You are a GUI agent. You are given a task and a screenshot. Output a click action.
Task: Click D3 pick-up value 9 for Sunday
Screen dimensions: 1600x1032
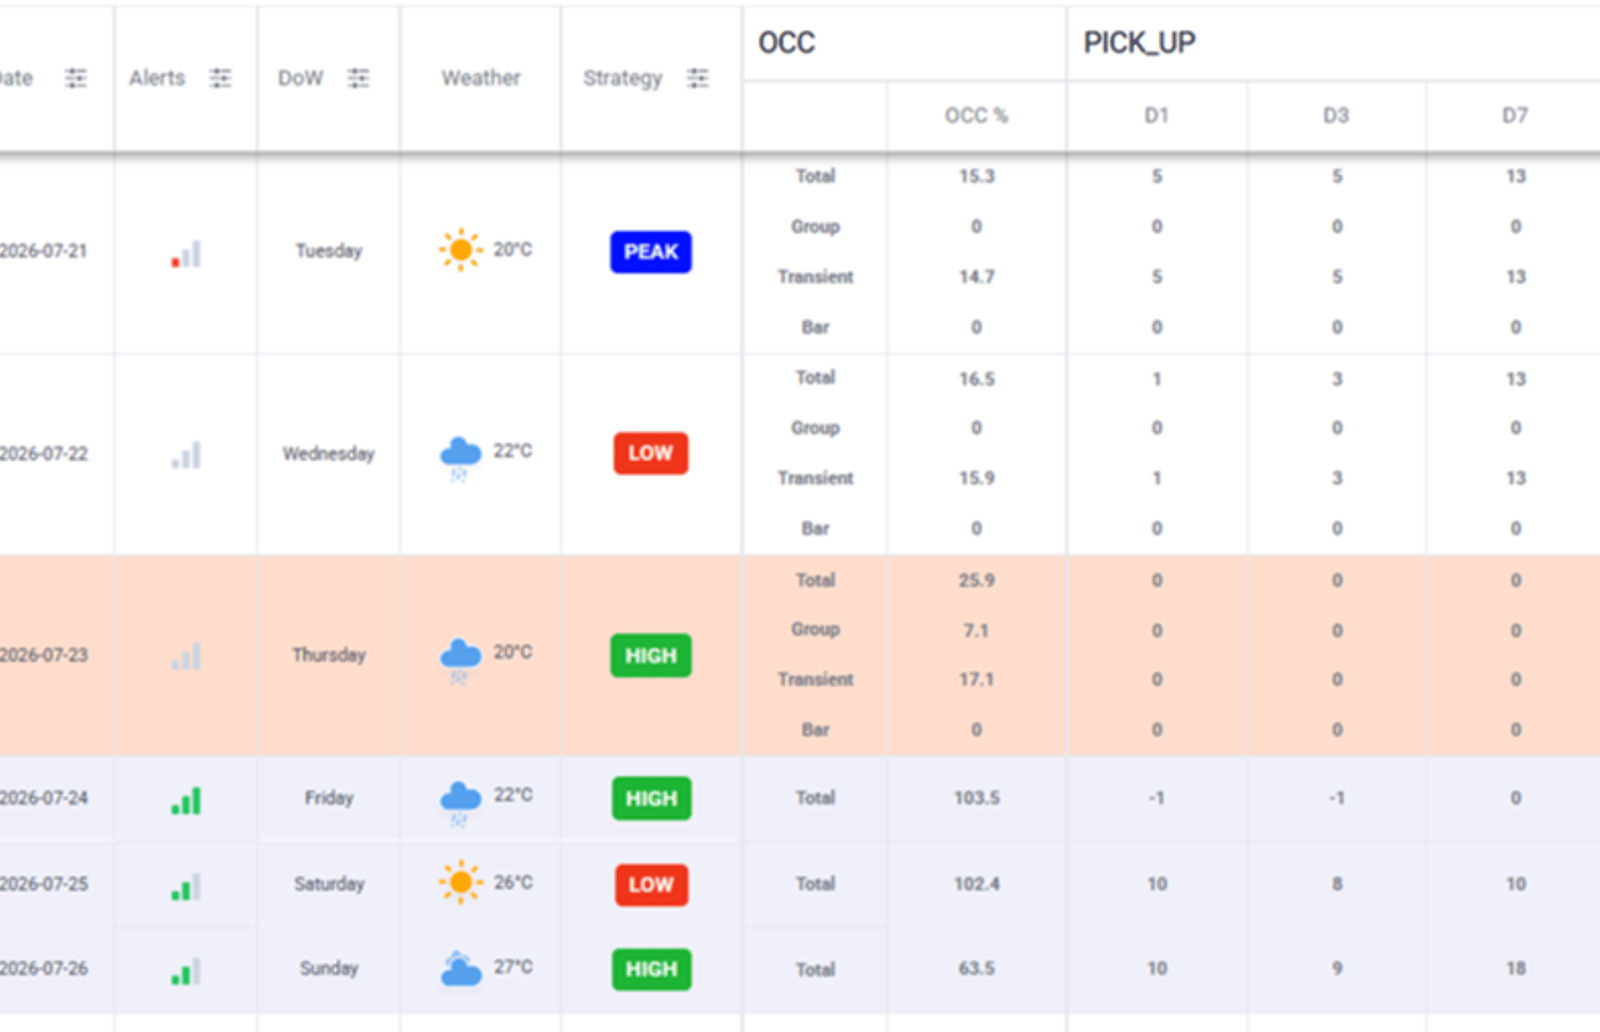pos(1337,968)
